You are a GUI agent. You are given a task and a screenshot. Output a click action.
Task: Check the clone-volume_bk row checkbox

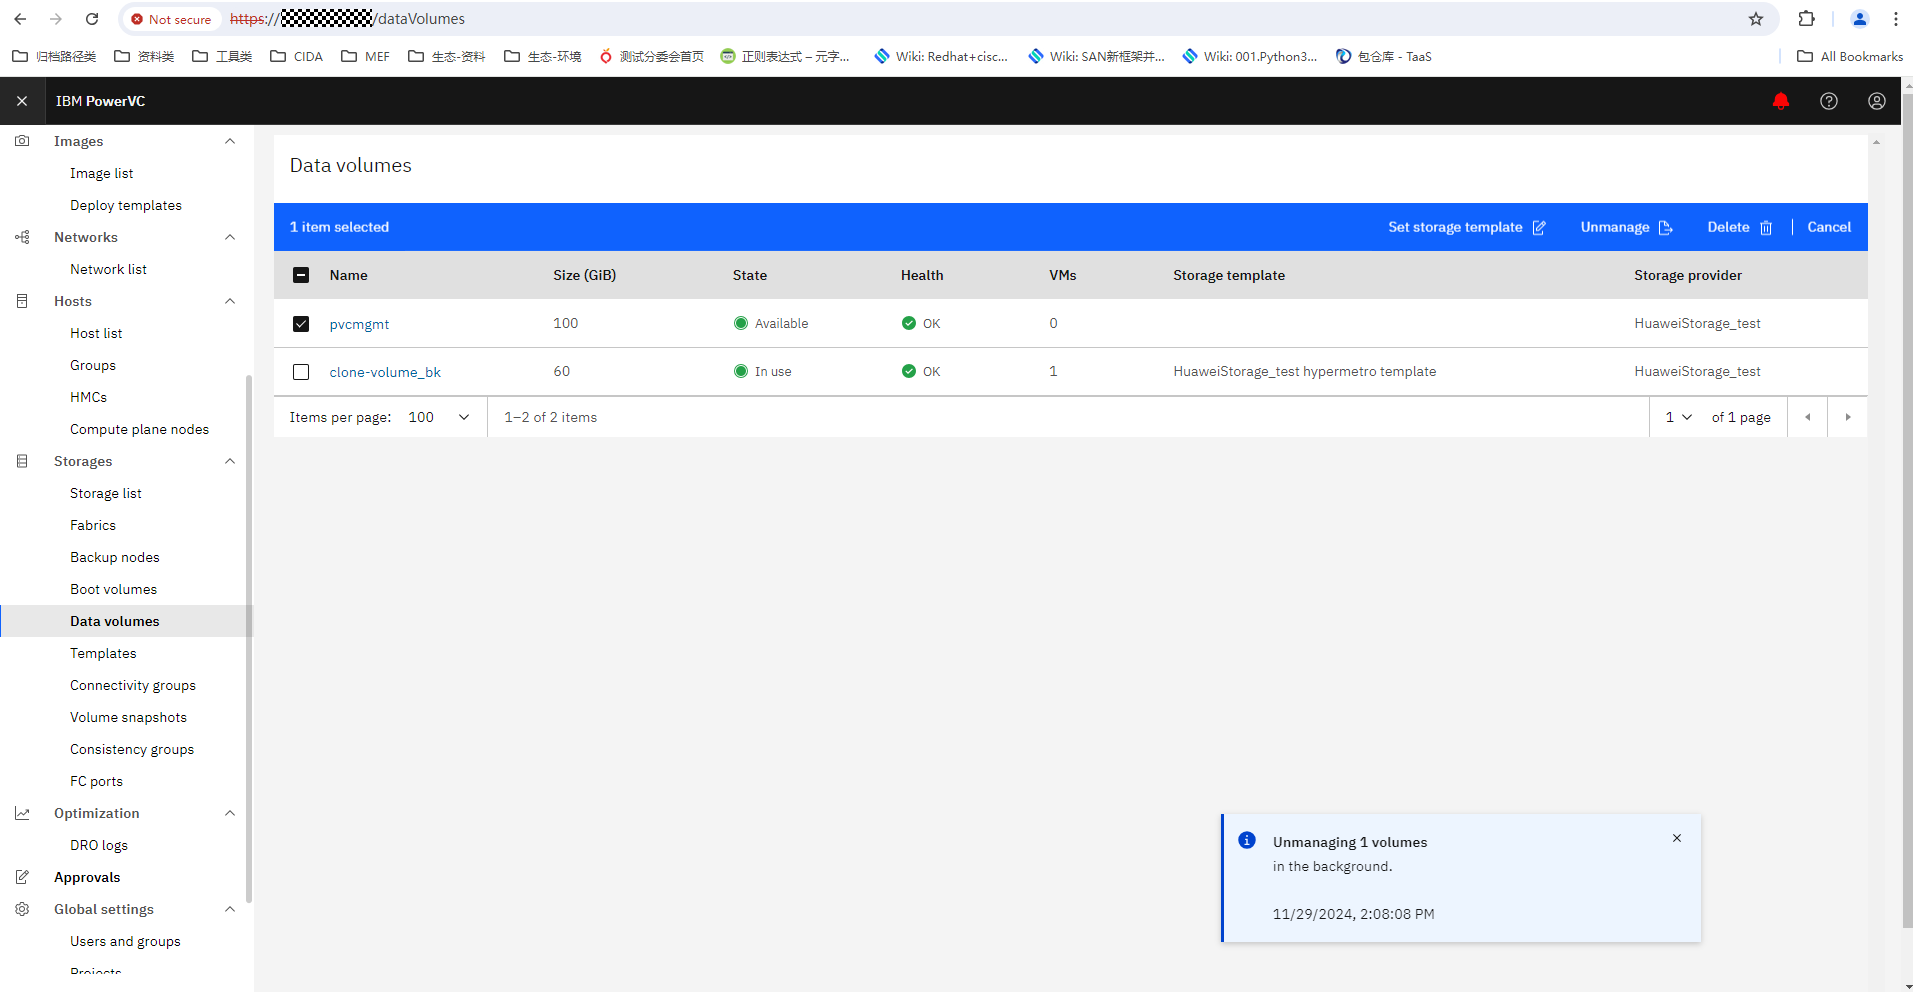[x=301, y=372]
